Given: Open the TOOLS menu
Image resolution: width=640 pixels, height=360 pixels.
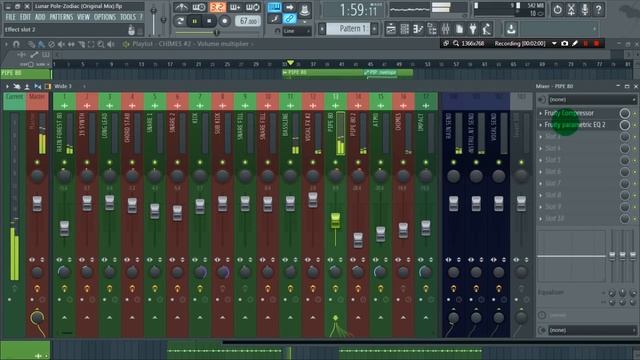Looking at the screenshot, I should click(x=128, y=17).
